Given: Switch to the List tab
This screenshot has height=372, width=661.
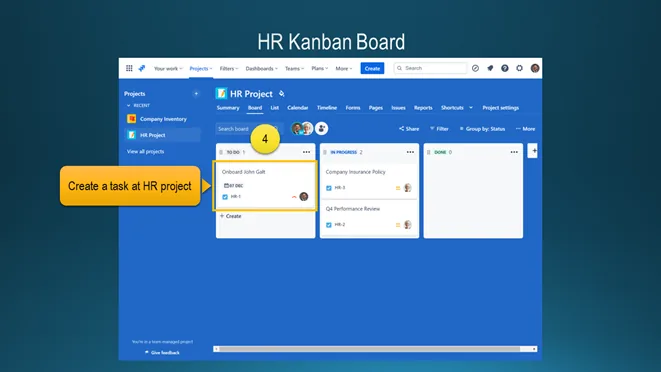Looking at the screenshot, I should 274,108.
